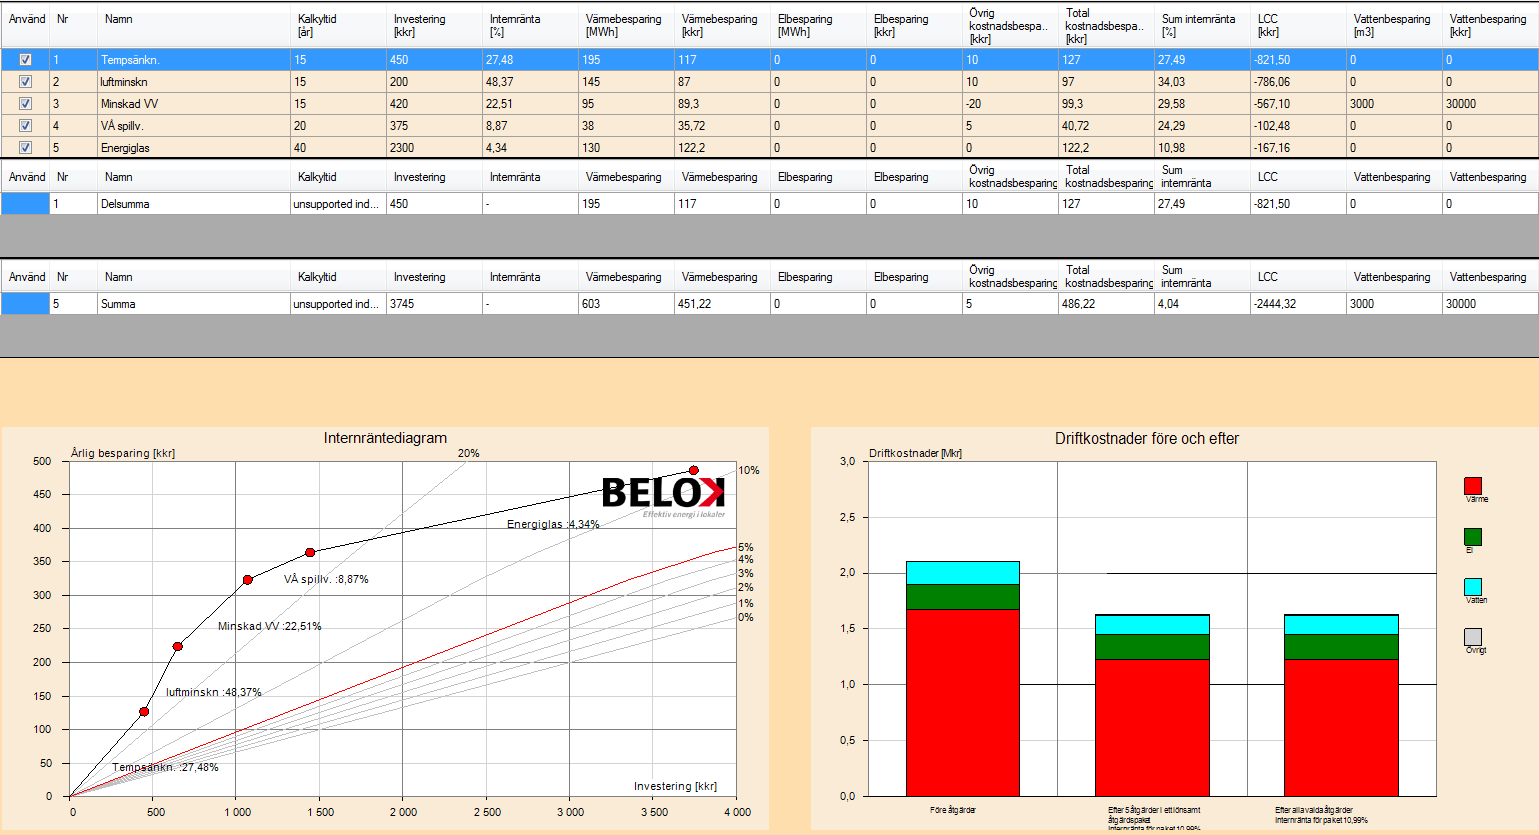Select the Delsumma row name cell
1539x835 pixels.
pyautogui.click(x=194, y=204)
